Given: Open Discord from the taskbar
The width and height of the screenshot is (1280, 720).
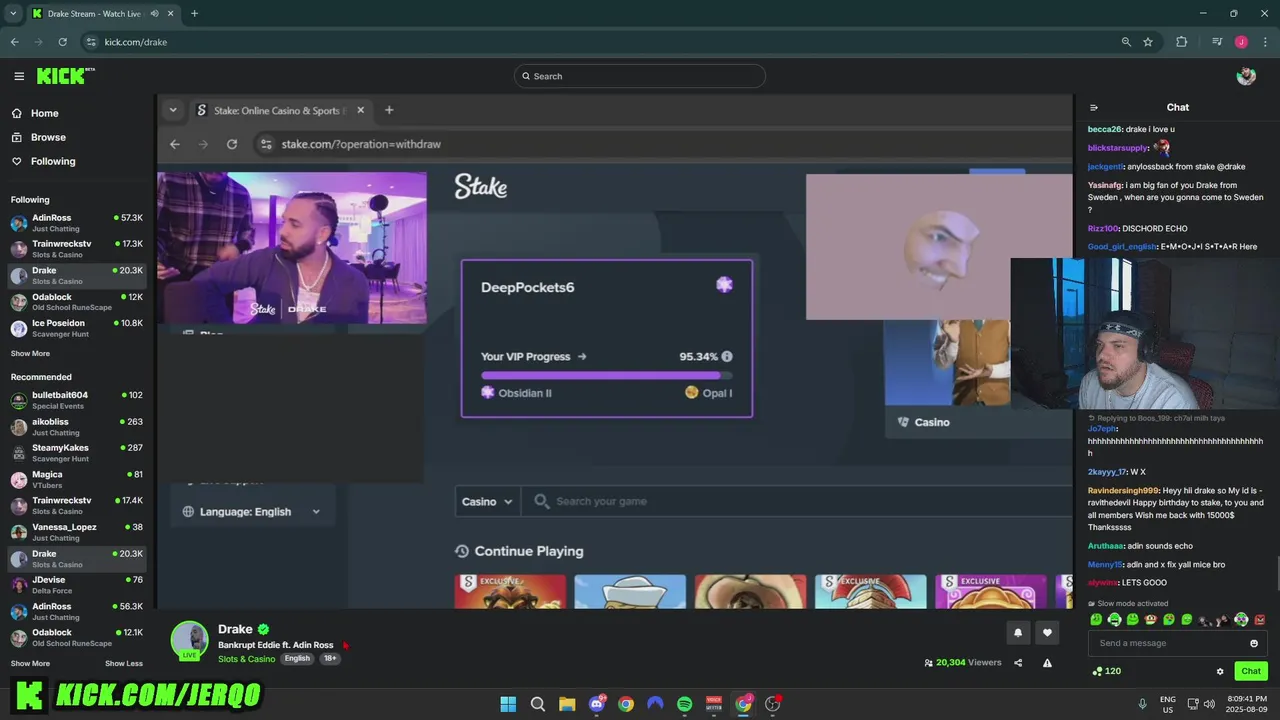Looking at the screenshot, I should click(597, 704).
